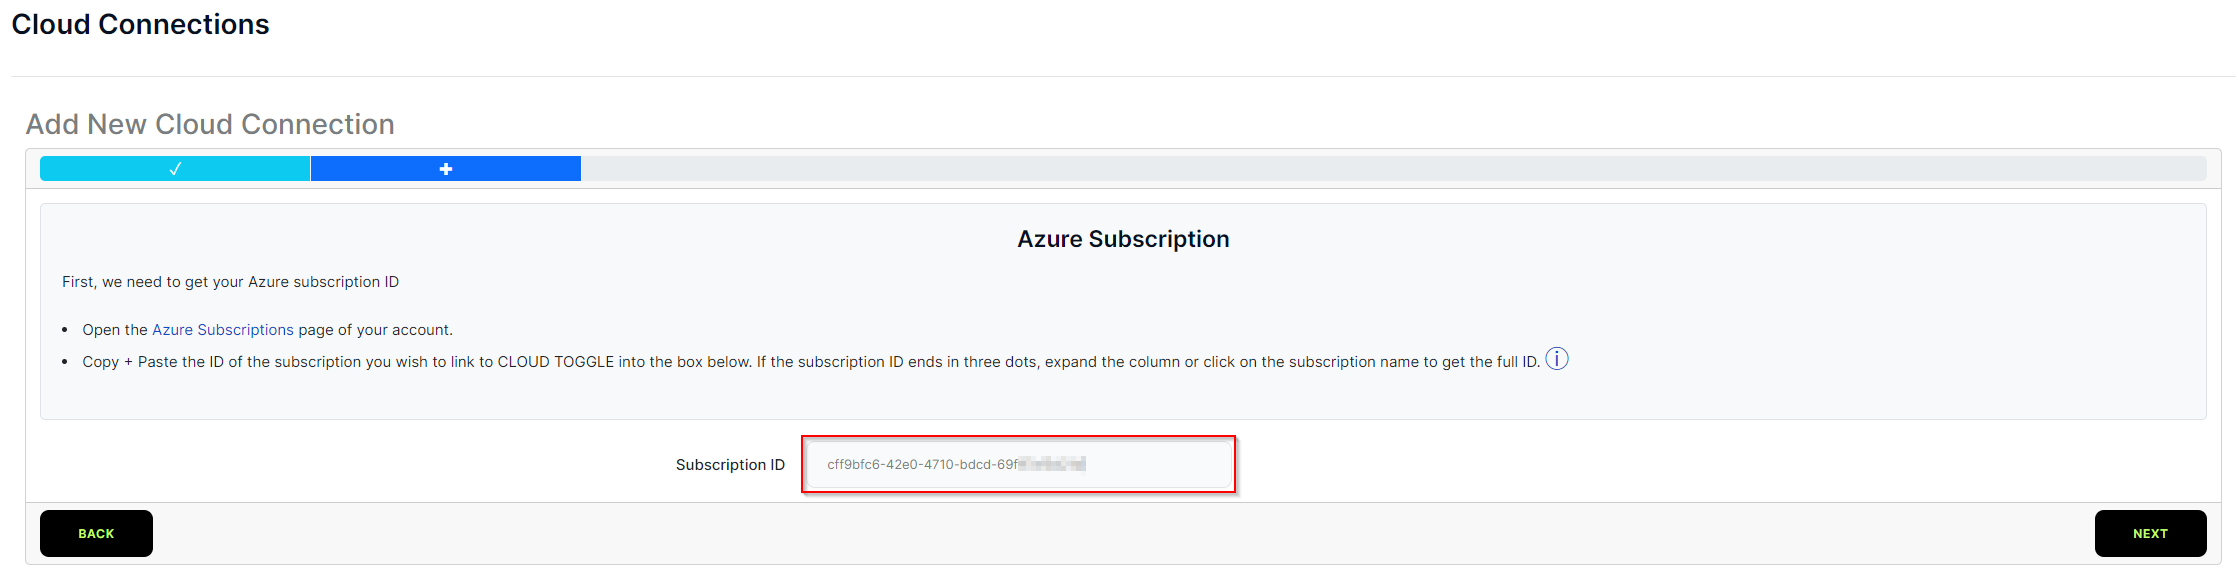Open the info tooltip icon after instructions
The image size is (2238, 587).
pyautogui.click(x=1557, y=359)
